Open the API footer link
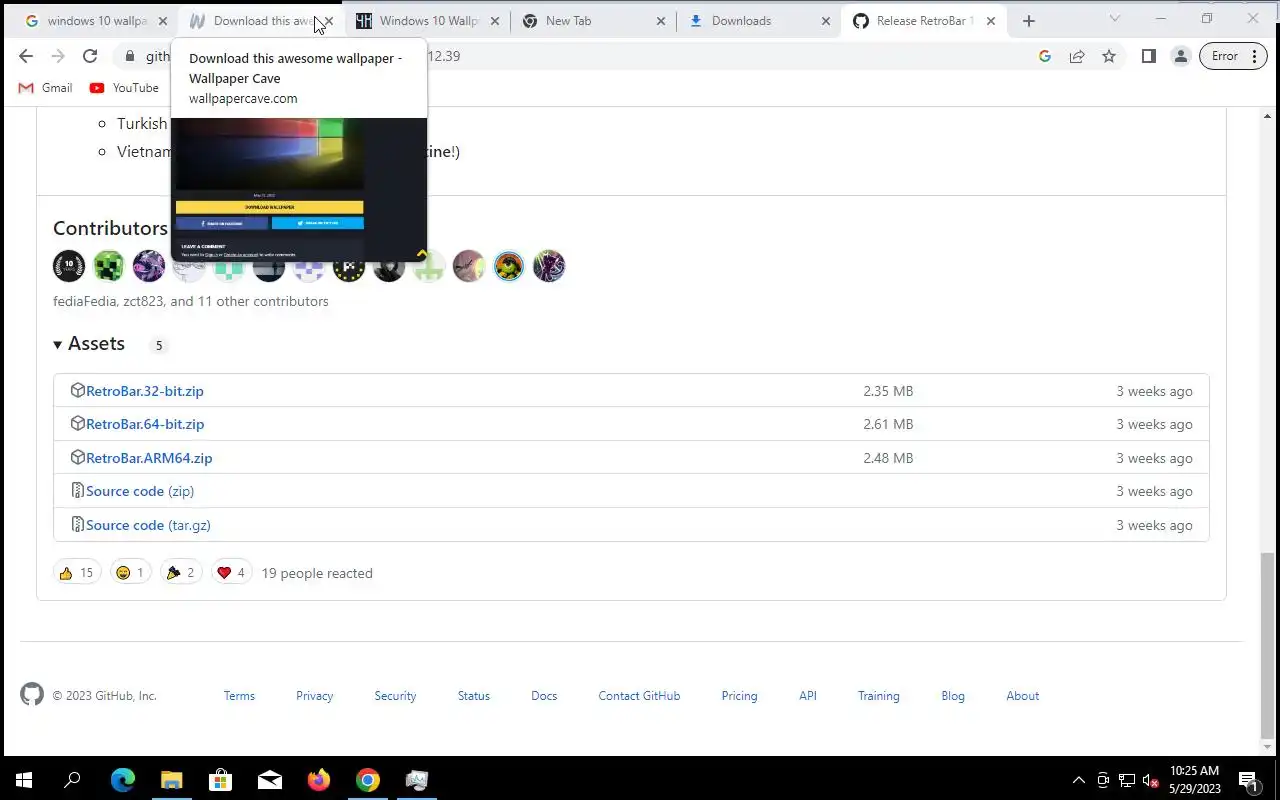 pos(808,696)
